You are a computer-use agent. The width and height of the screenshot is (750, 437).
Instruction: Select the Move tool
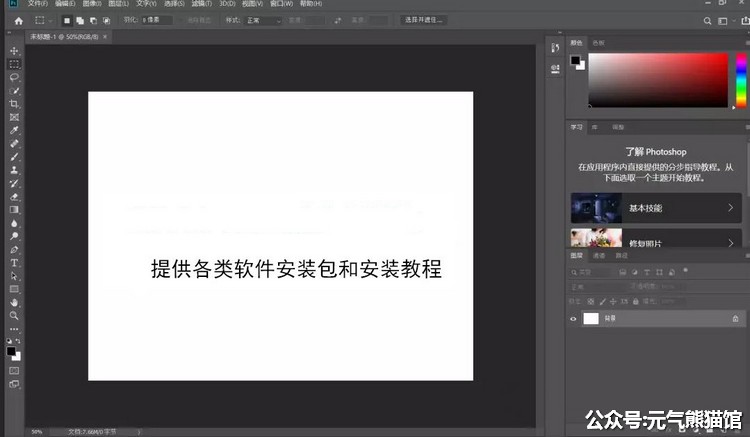[x=14, y=50]
